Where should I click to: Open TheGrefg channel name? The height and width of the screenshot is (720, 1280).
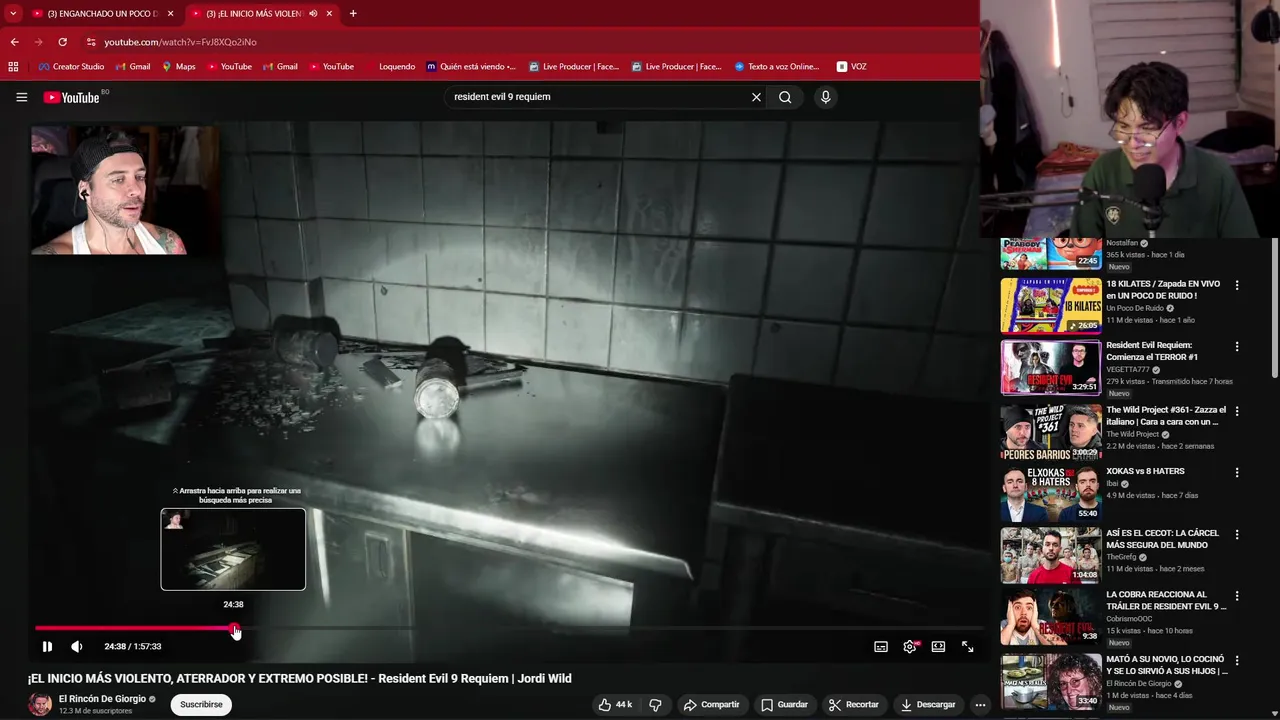(x=1122, y=557)
